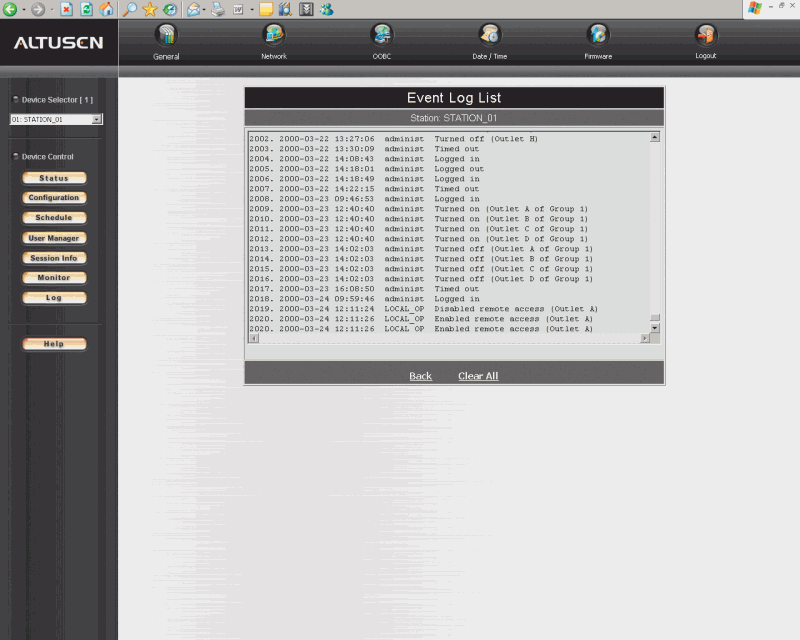The image size is (800, 640).
Task: Open the Network settings icon
Action: (x=273, y=36)
